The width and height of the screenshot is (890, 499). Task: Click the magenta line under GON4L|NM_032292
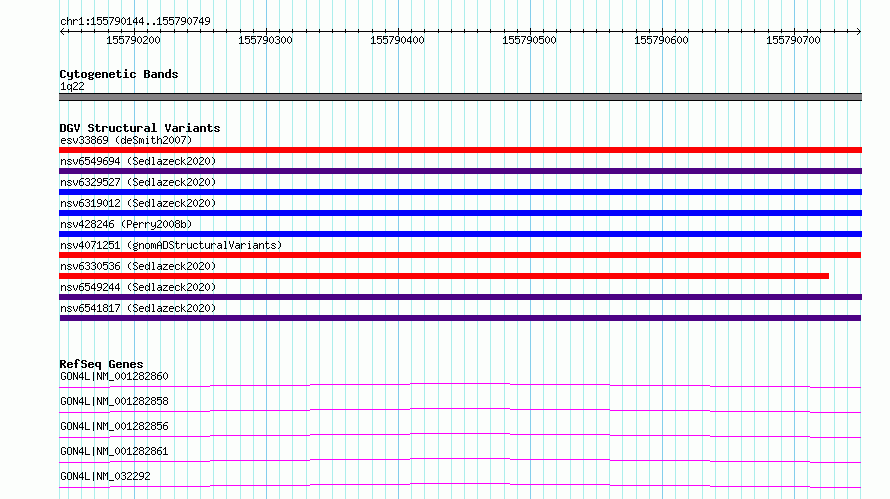460,485
